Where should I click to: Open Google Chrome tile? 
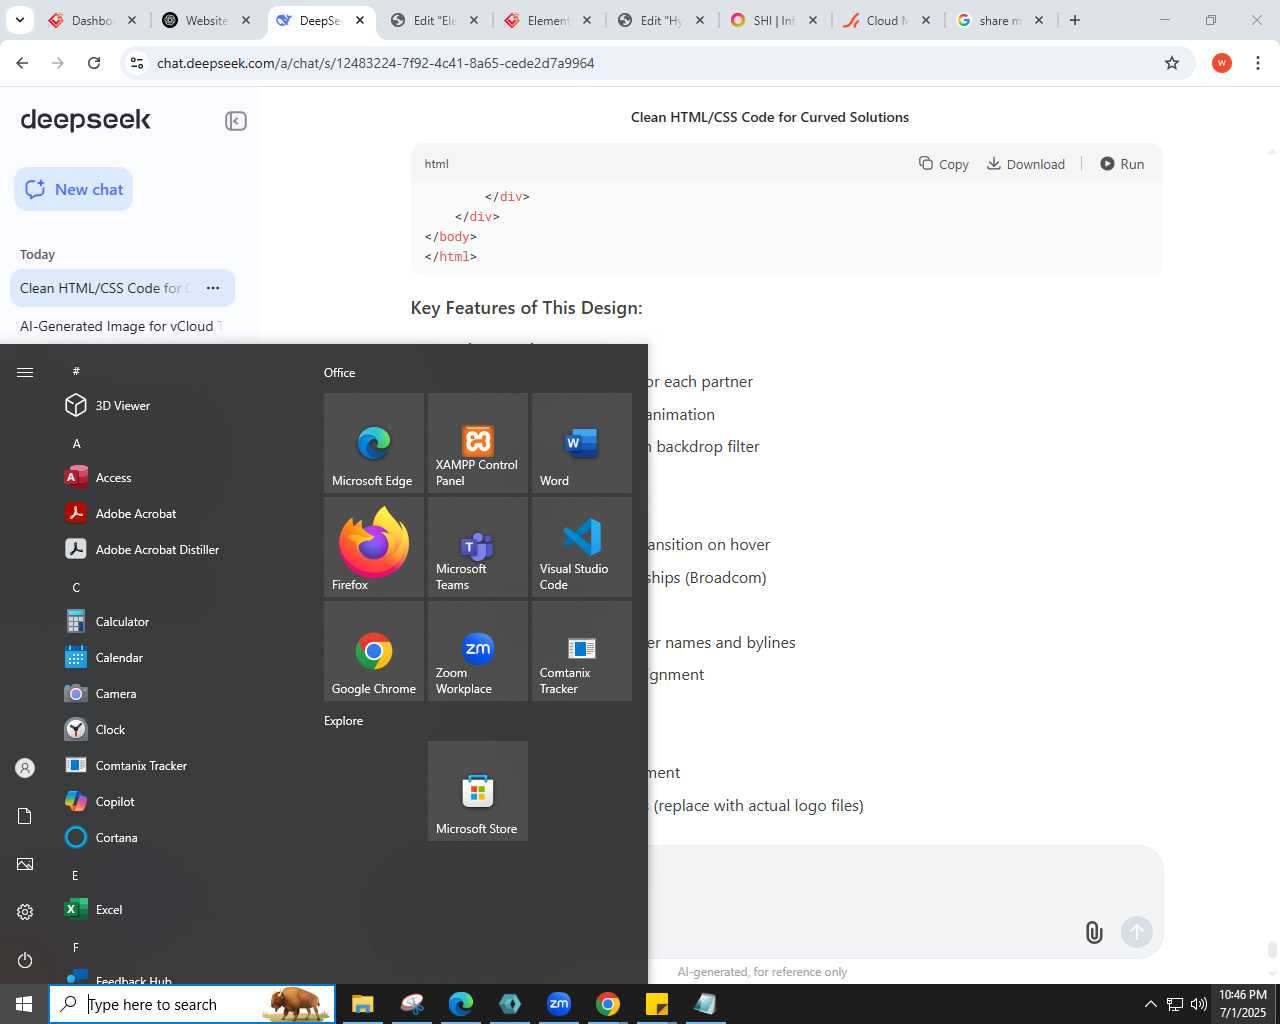[x=374, y=651]
